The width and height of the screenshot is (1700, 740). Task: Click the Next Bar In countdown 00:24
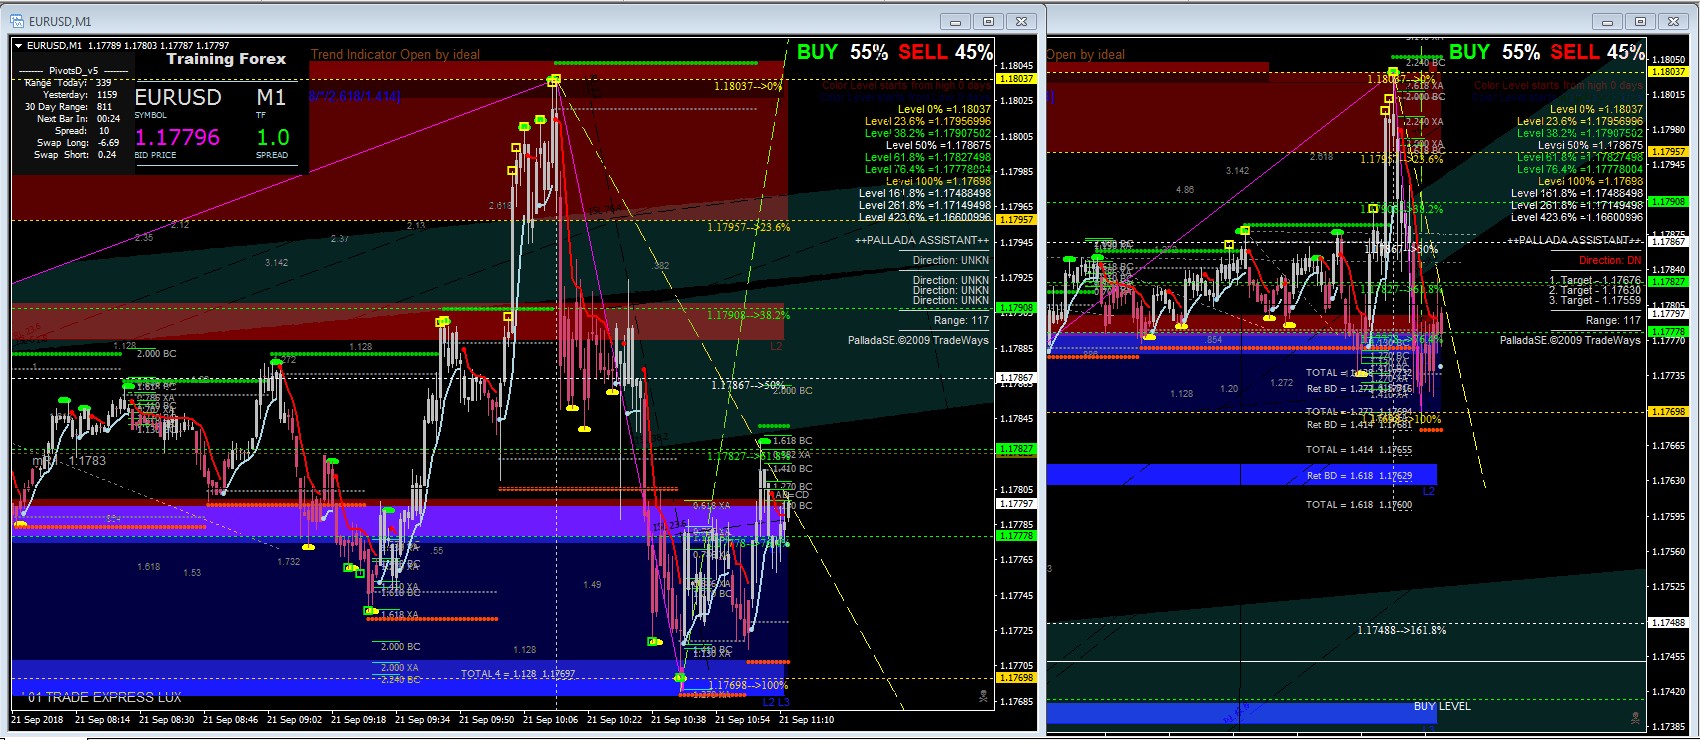pos(108,119)
